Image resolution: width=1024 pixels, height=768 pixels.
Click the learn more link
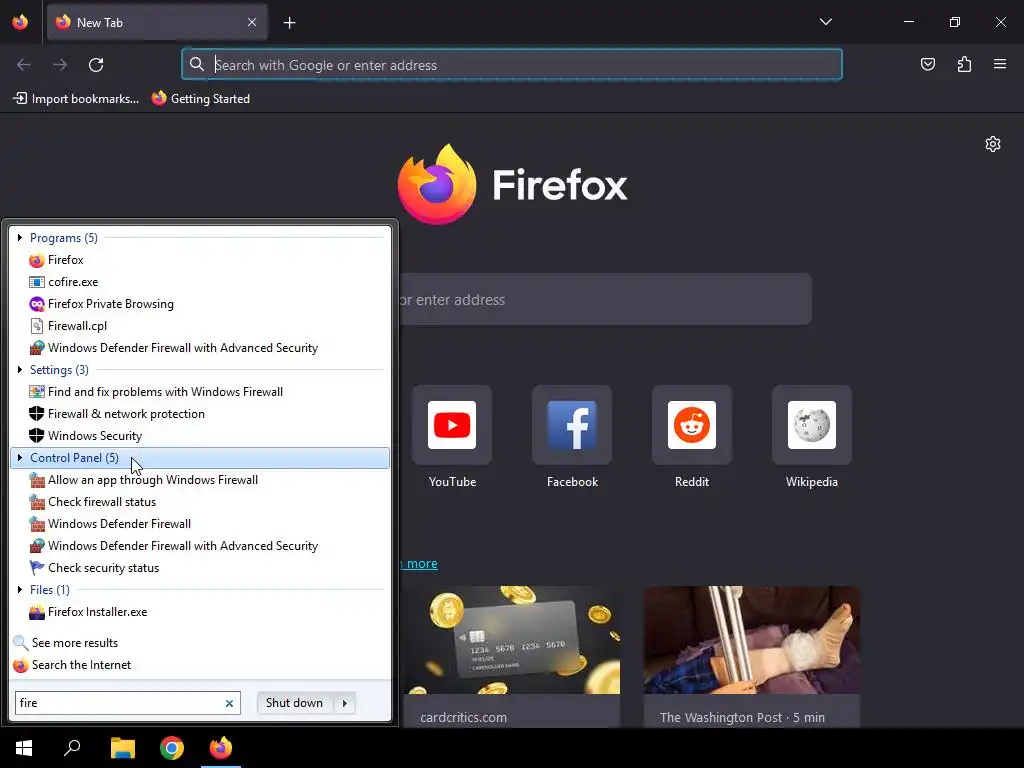click(419, 564)
